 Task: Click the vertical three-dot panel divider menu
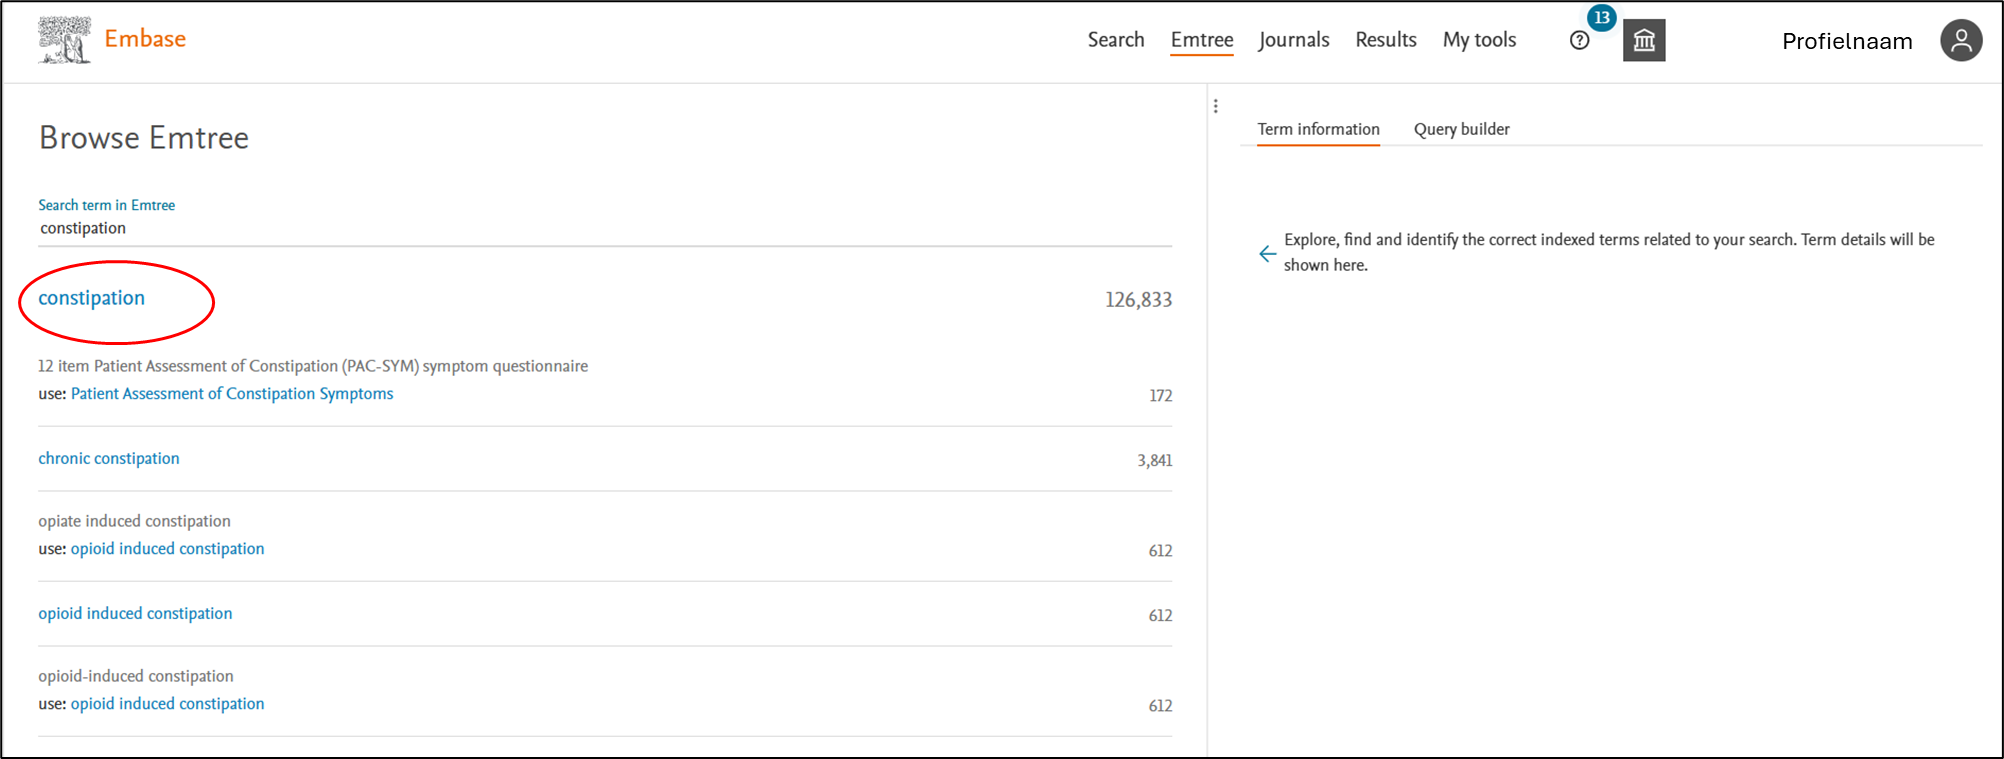(x=1215, y=106)
